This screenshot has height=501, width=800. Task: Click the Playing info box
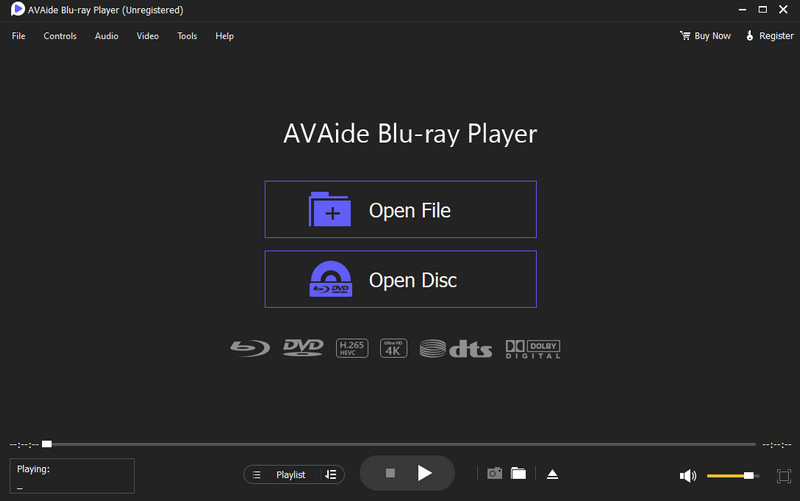72,475
